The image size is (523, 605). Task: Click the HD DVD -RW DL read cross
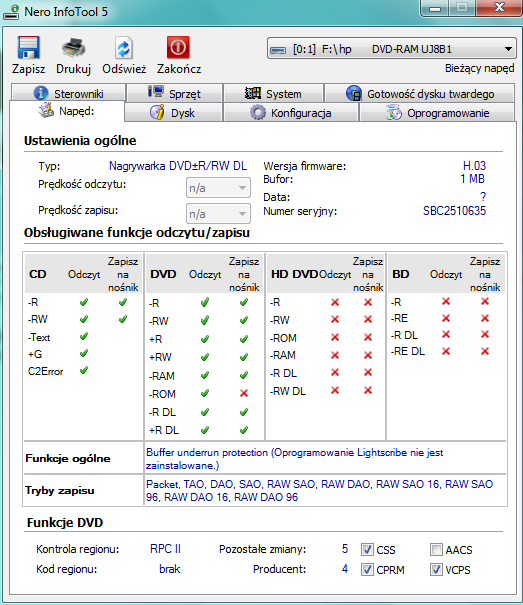(335, 390)
